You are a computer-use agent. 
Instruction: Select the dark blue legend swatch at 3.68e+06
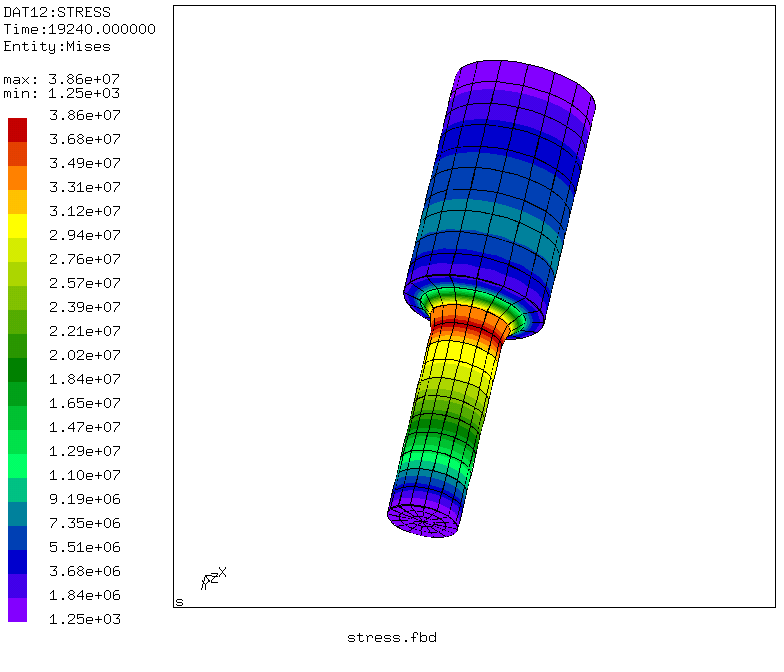coord(18,562)
